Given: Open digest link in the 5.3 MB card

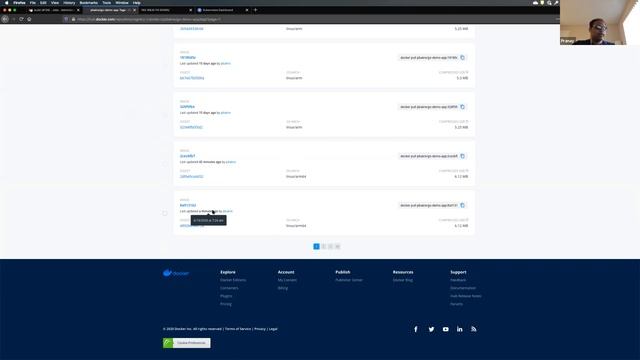Looking at the screenshot, I should pyautogui.click(x=192, y=78).
